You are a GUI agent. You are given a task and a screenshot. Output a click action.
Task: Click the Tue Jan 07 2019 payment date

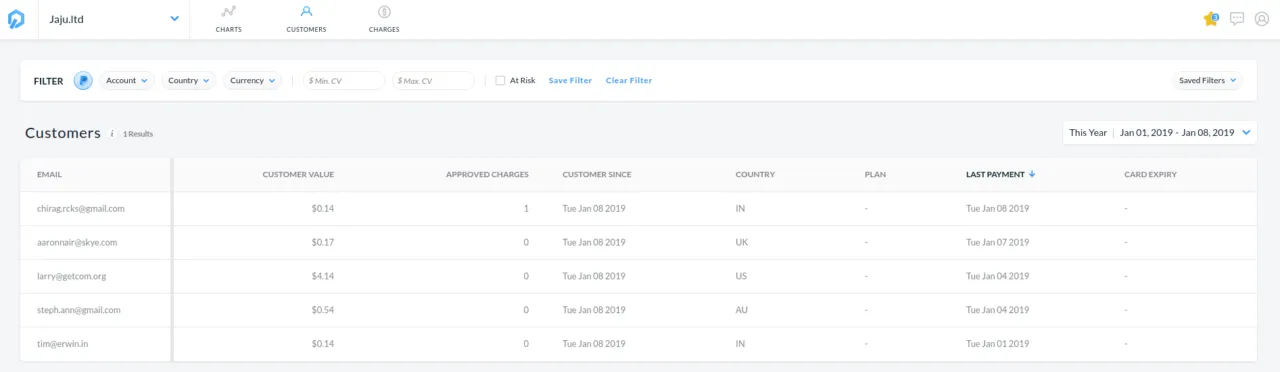pos(997,243)
